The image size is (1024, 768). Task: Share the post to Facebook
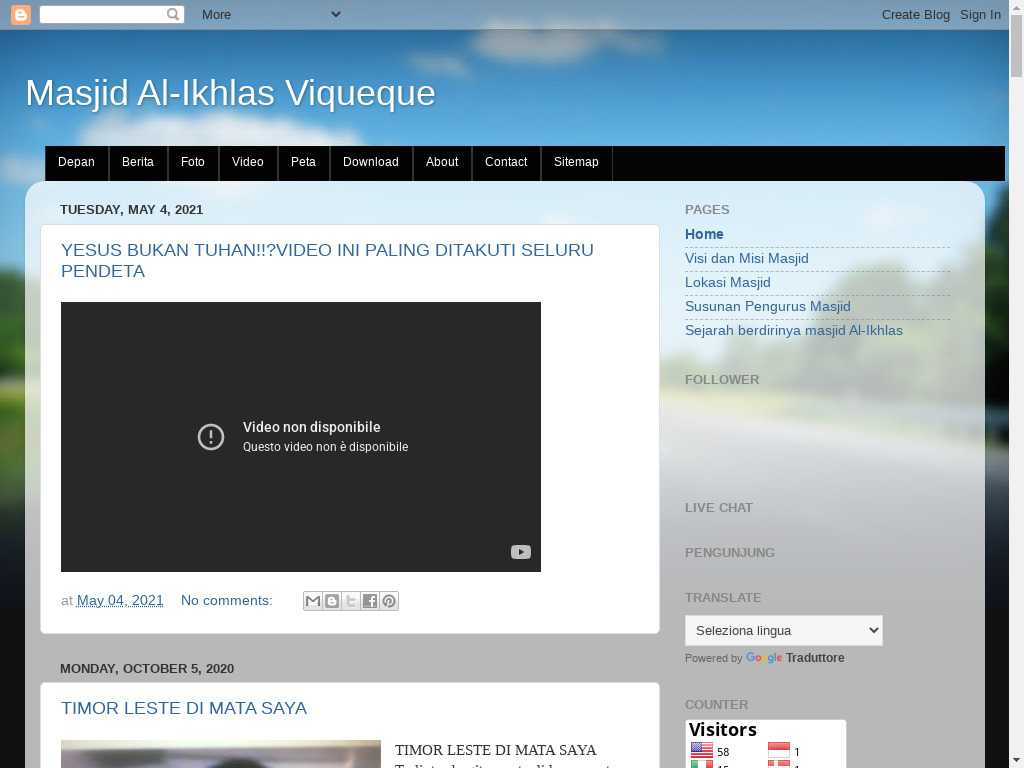370,601
